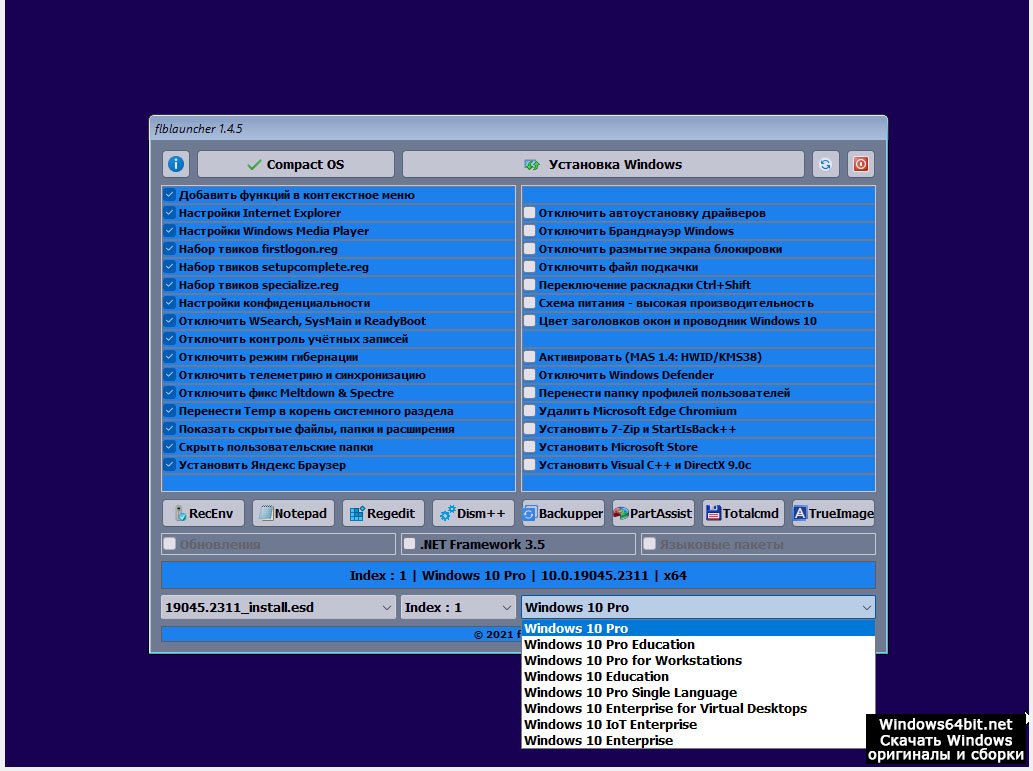Image resolution: width=1033 pixels, height=771 pixels.
Task: Launch the TrueImage tool
Action: click(x=833, y=513)
